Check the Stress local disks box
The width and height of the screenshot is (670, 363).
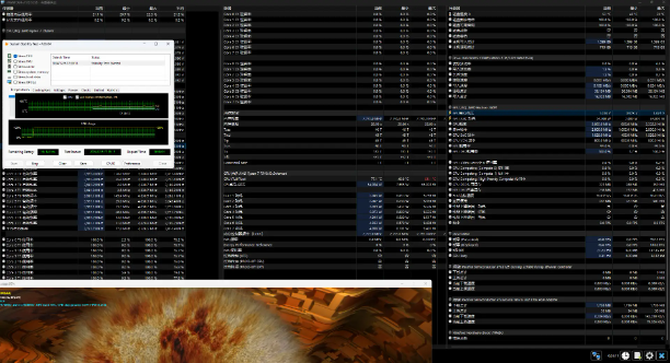point(15,77)
